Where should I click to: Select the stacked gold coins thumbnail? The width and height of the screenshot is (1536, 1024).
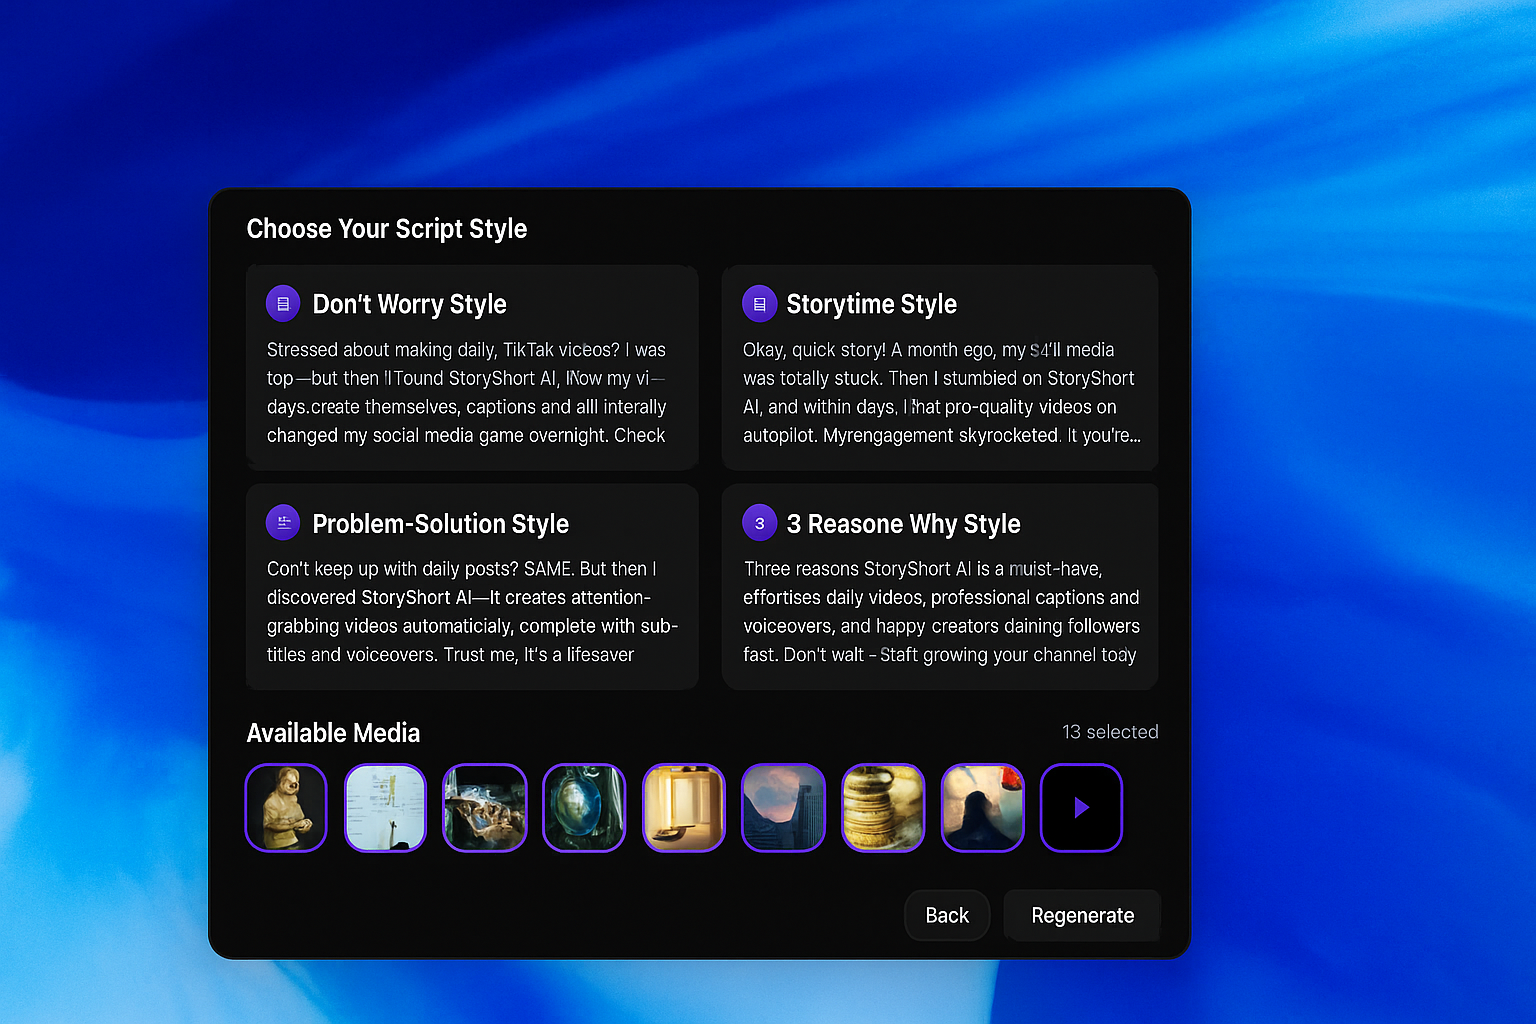point(883,808)
